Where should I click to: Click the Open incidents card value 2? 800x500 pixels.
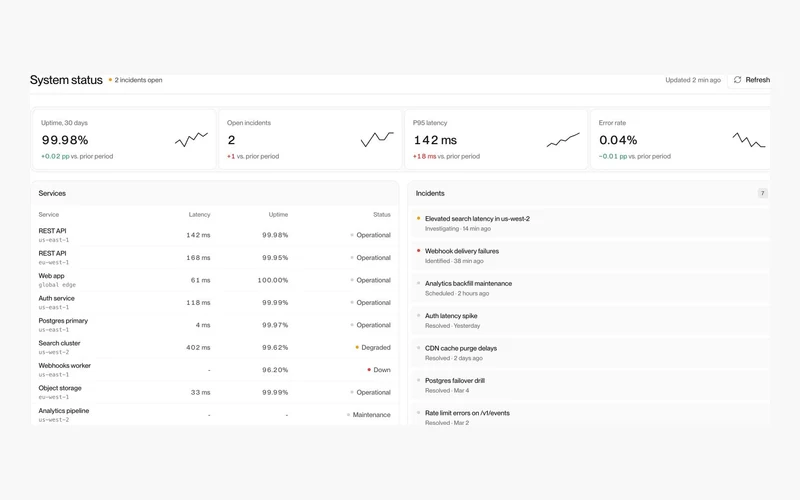[x=231, y=140]
